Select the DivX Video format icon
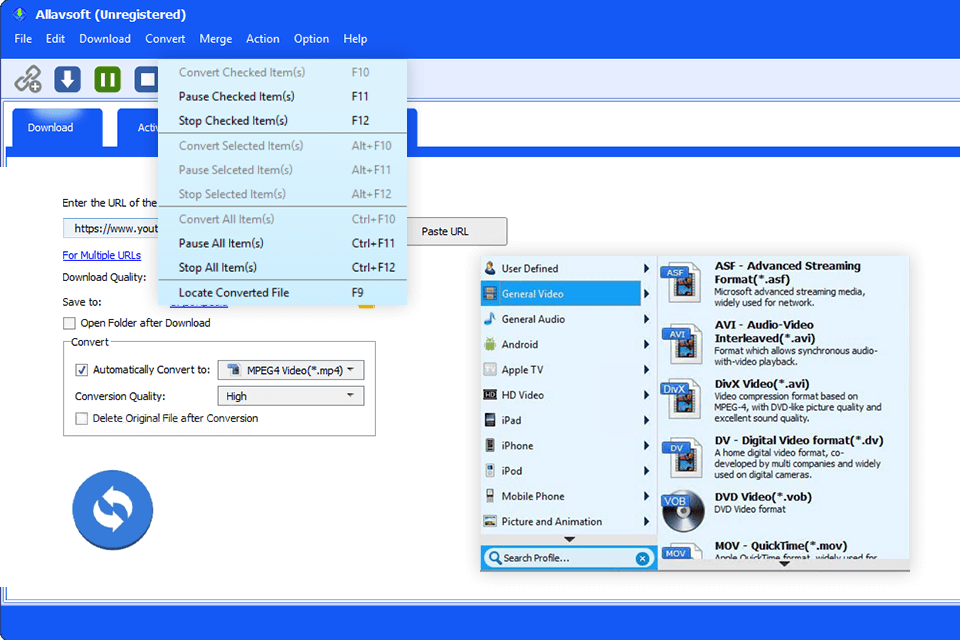The height and width of the screenshot is (640, 960). coord(683,400)
